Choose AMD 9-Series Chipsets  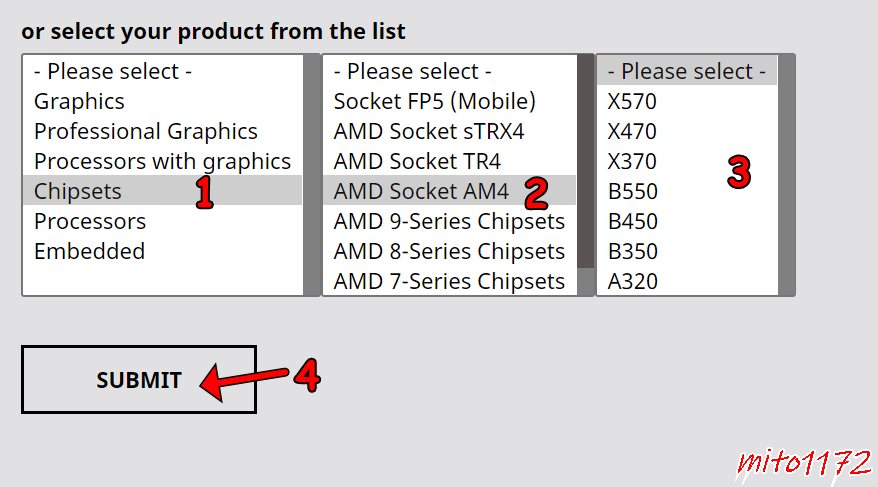pyautogui.click(x=450, y=221)
